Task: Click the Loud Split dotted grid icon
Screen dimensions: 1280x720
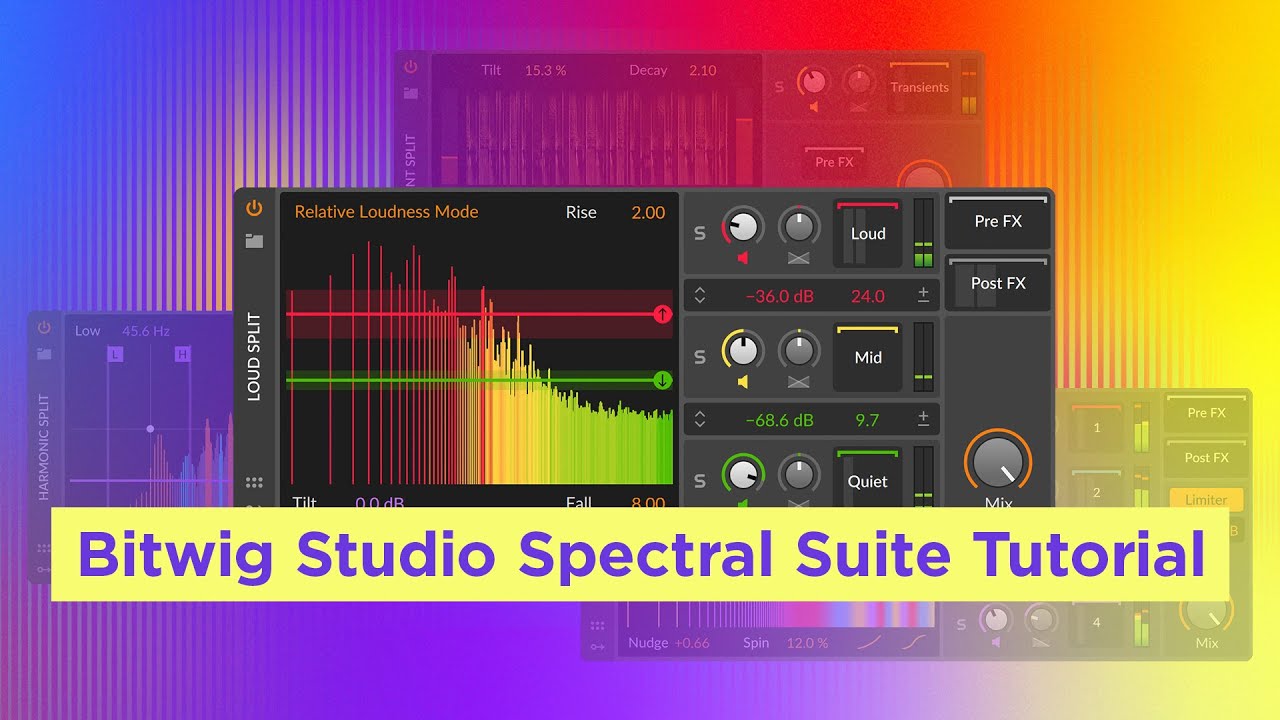Action: (254, 483)
